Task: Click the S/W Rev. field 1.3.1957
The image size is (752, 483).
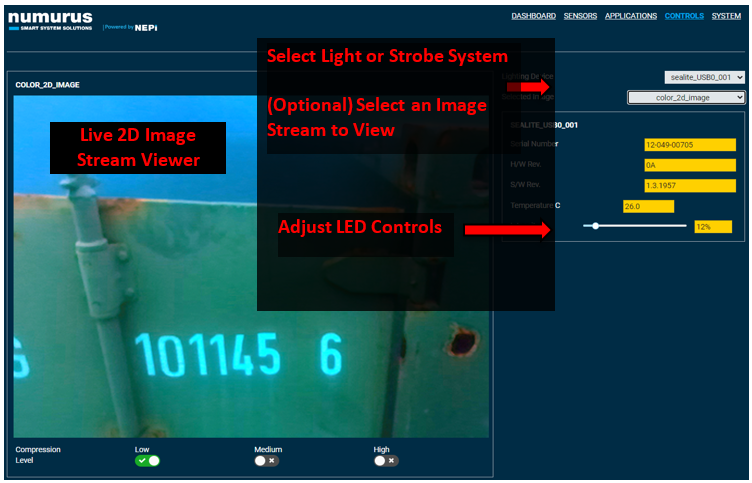Action: click(690, 186)
